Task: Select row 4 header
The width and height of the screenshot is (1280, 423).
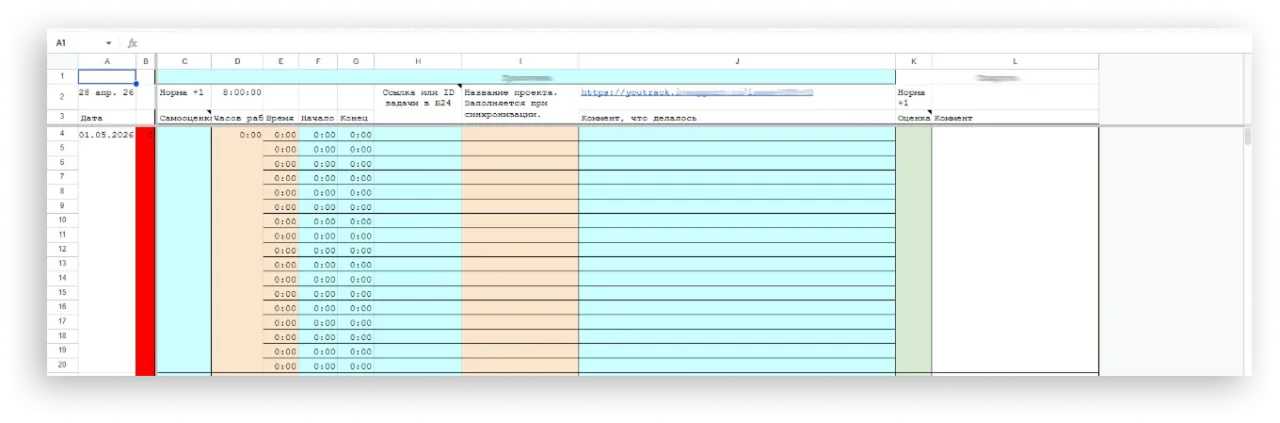Action: click(x=62, y=134)
